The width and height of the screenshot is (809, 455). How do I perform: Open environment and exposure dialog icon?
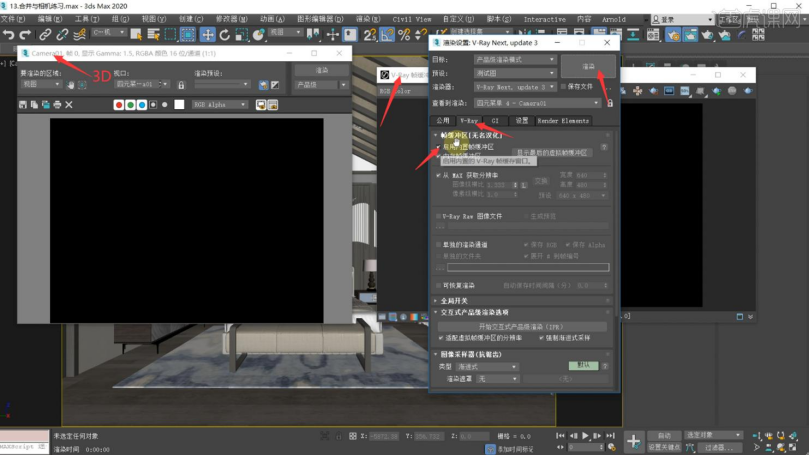point(275,85)
